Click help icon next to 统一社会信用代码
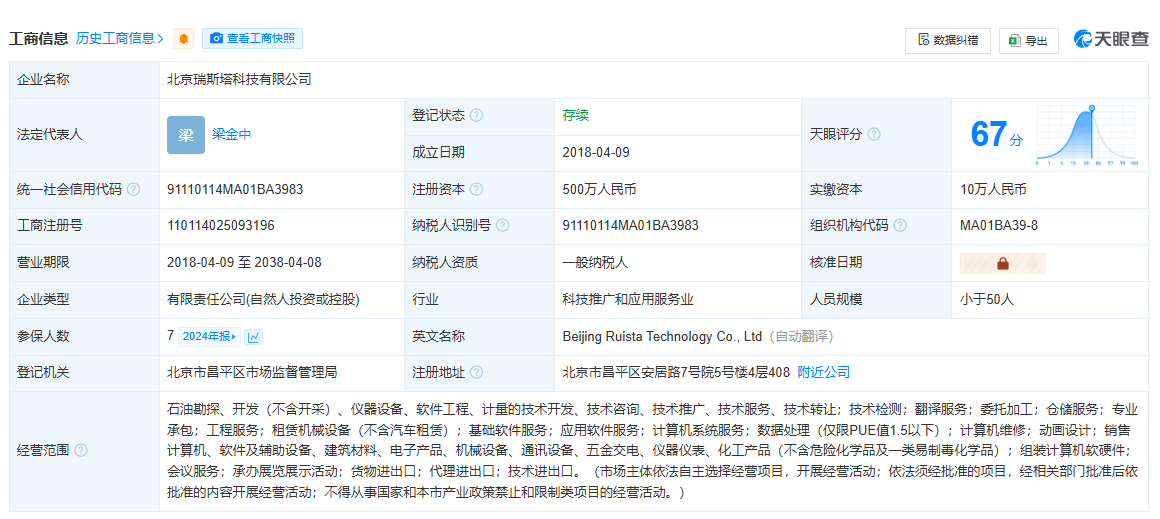This screenshot has height=519, width=1160. 133,189
